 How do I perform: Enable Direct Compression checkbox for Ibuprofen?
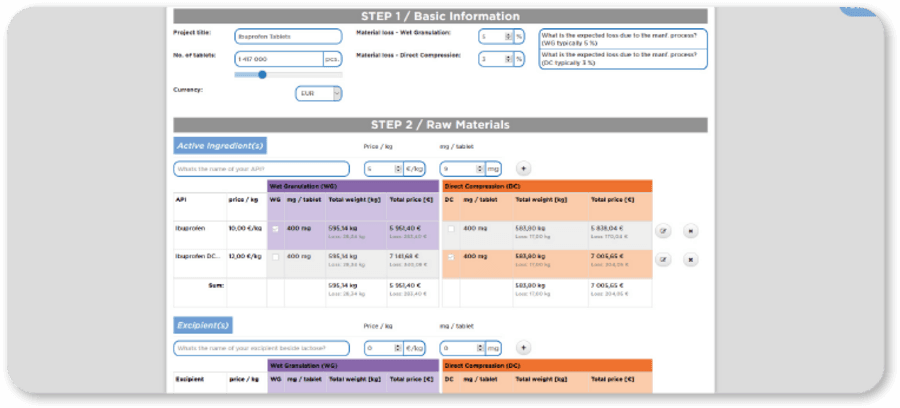pos(450,229)
